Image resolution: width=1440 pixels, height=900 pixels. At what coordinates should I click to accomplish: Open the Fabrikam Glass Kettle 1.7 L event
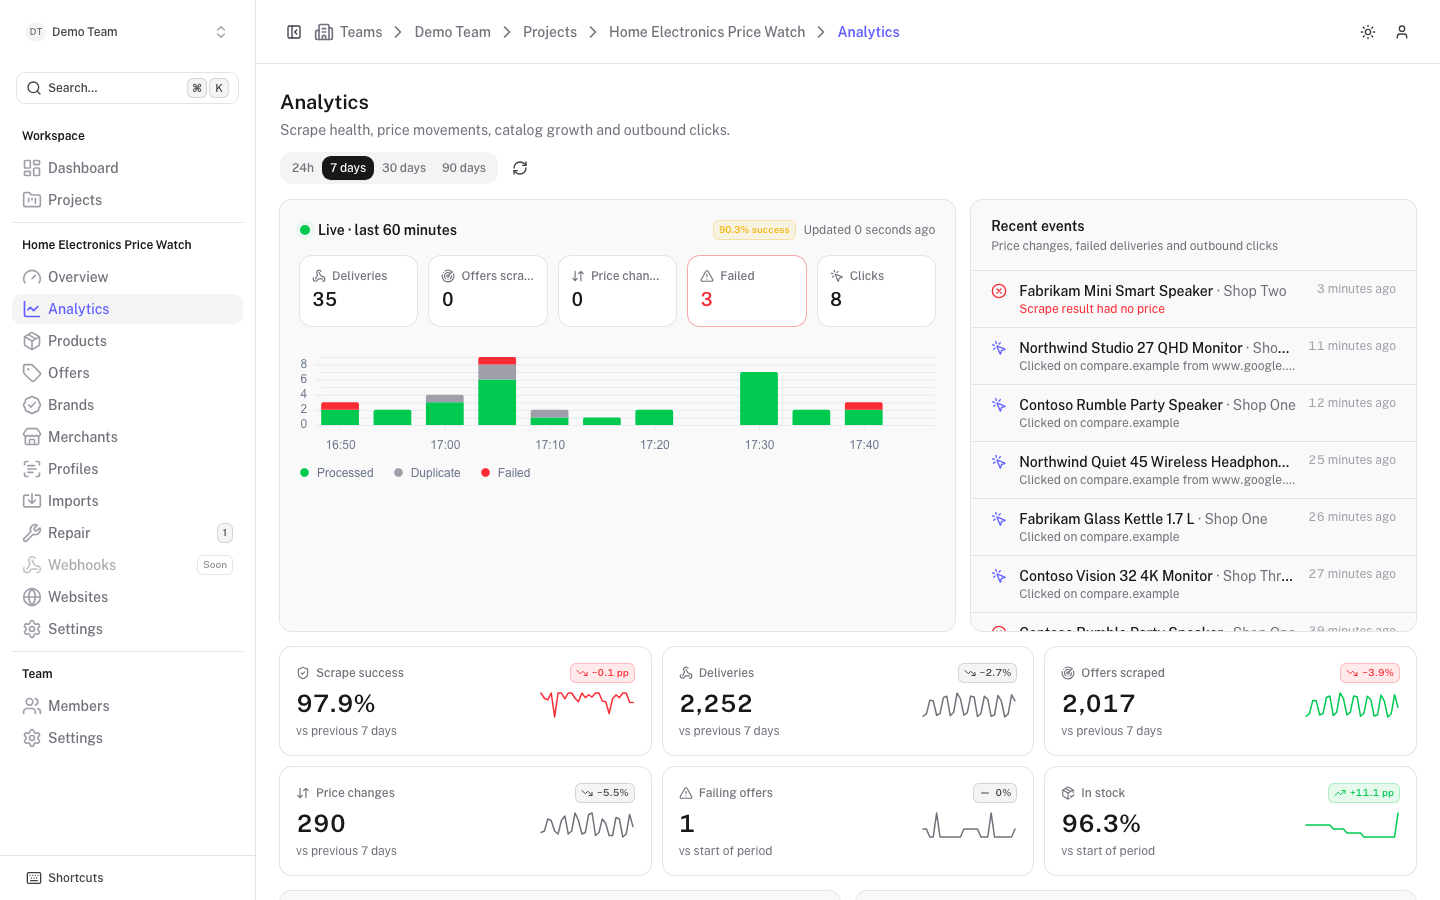[x=1193, y=527]
